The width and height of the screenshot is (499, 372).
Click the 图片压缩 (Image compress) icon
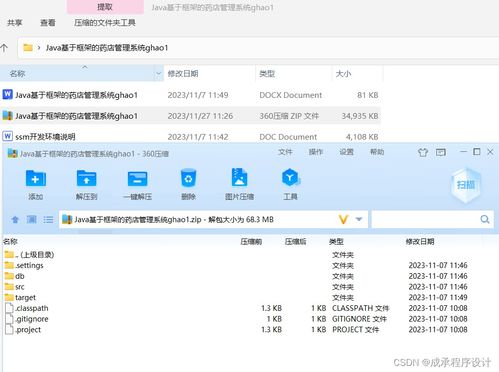[x=239, y=178]
